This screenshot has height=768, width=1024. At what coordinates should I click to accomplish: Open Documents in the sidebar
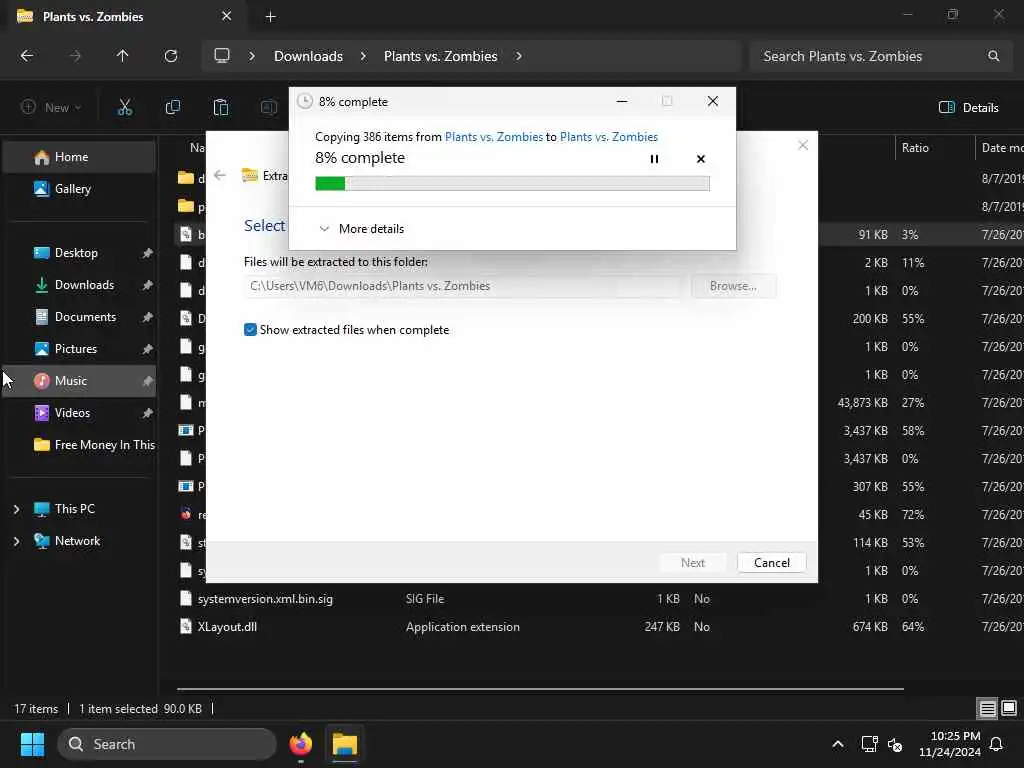[x=79, y=317]
